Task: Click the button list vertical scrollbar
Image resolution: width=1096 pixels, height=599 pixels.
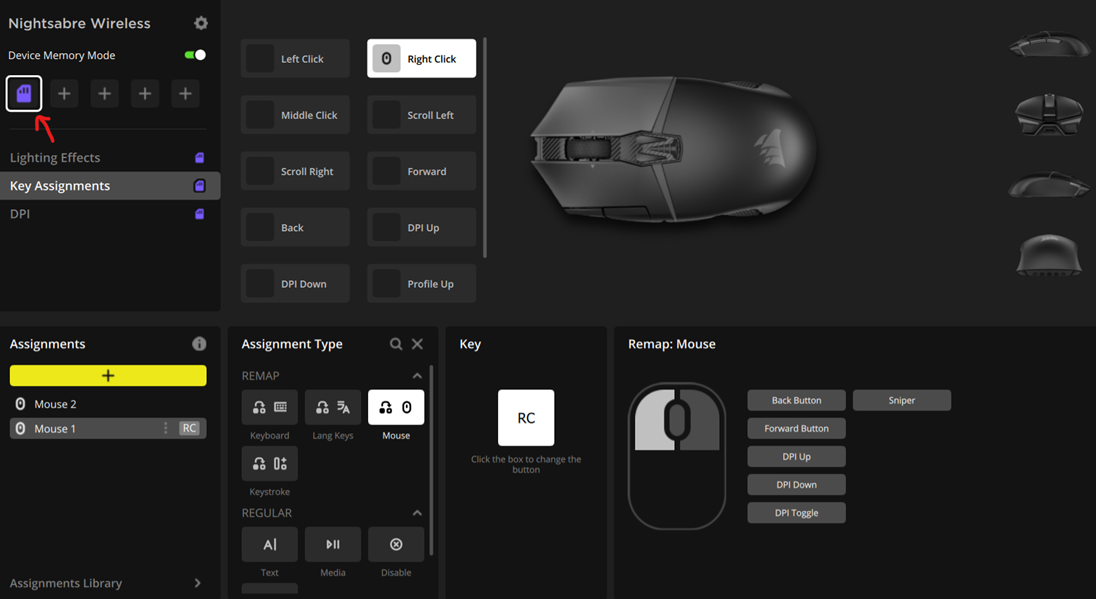Action: coord(484,147)
